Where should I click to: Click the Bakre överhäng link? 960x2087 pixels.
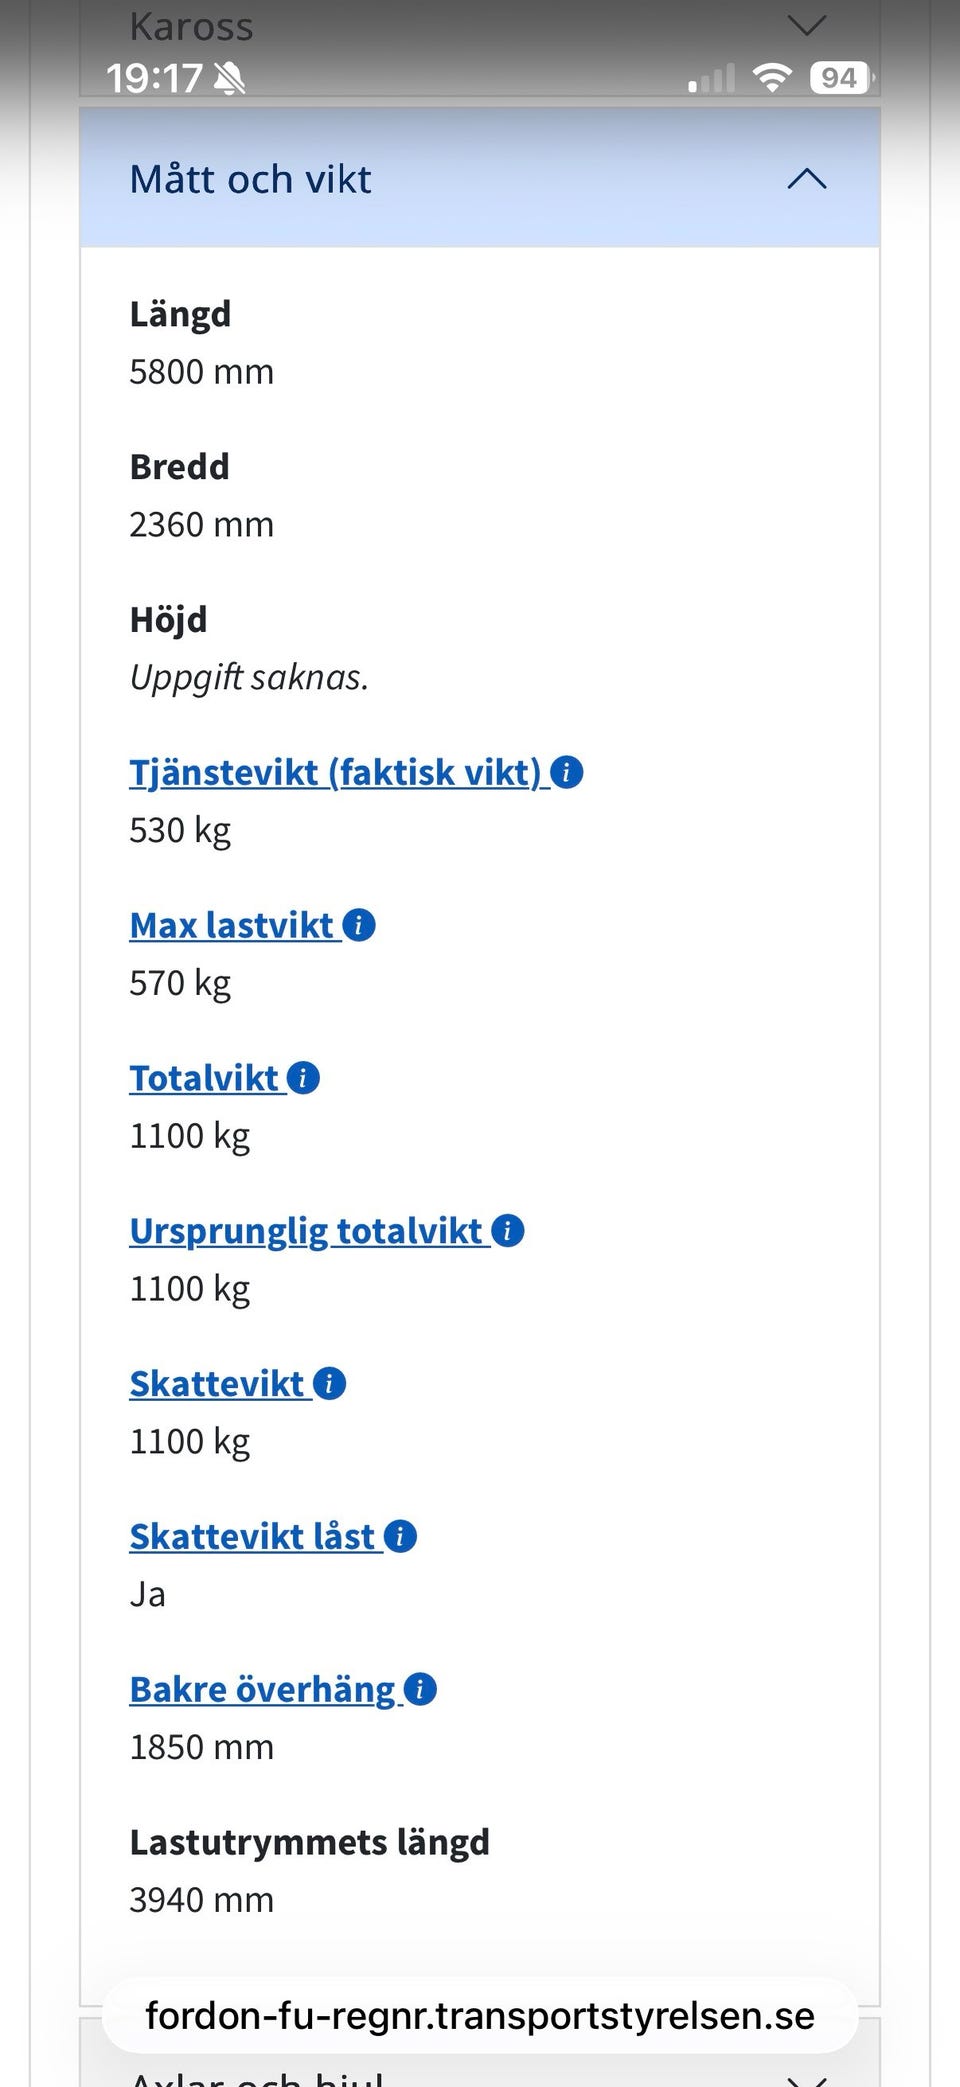(262, 1691)
